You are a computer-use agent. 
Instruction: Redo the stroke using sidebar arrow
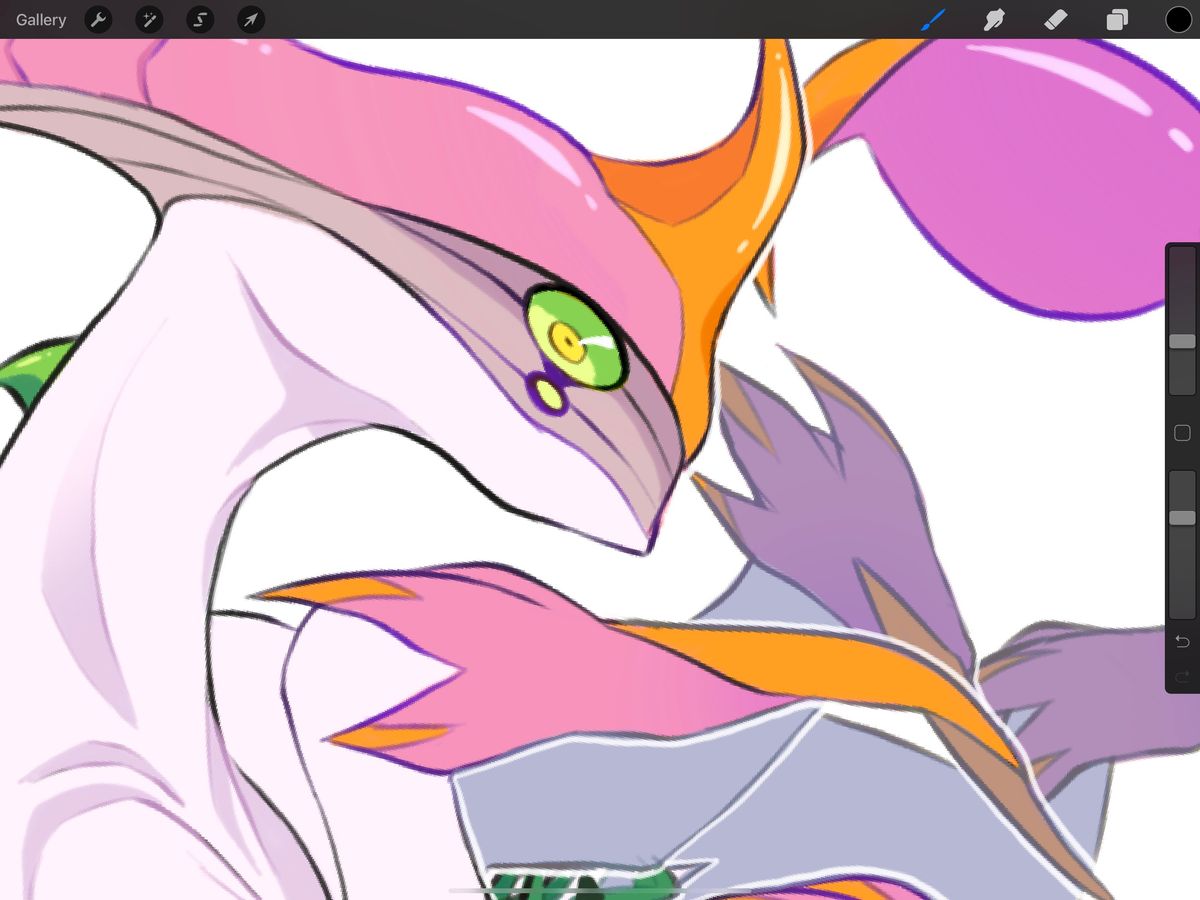[x=1182, y=677]
